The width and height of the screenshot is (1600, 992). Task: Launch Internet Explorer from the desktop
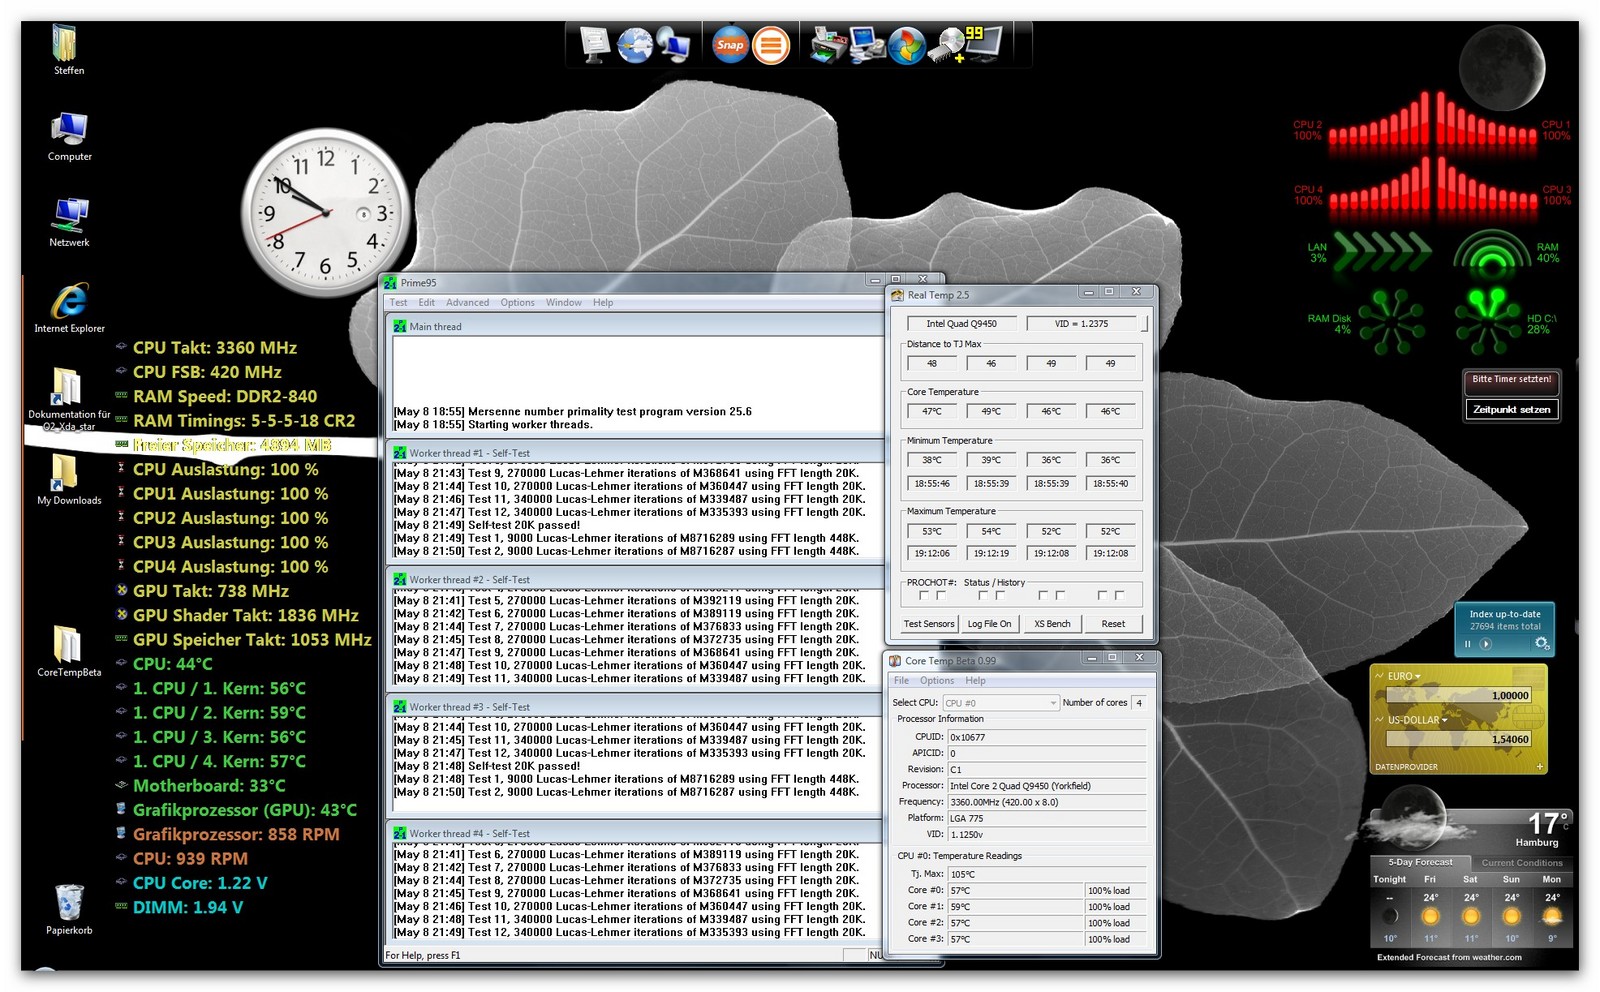tap(69, 308)
